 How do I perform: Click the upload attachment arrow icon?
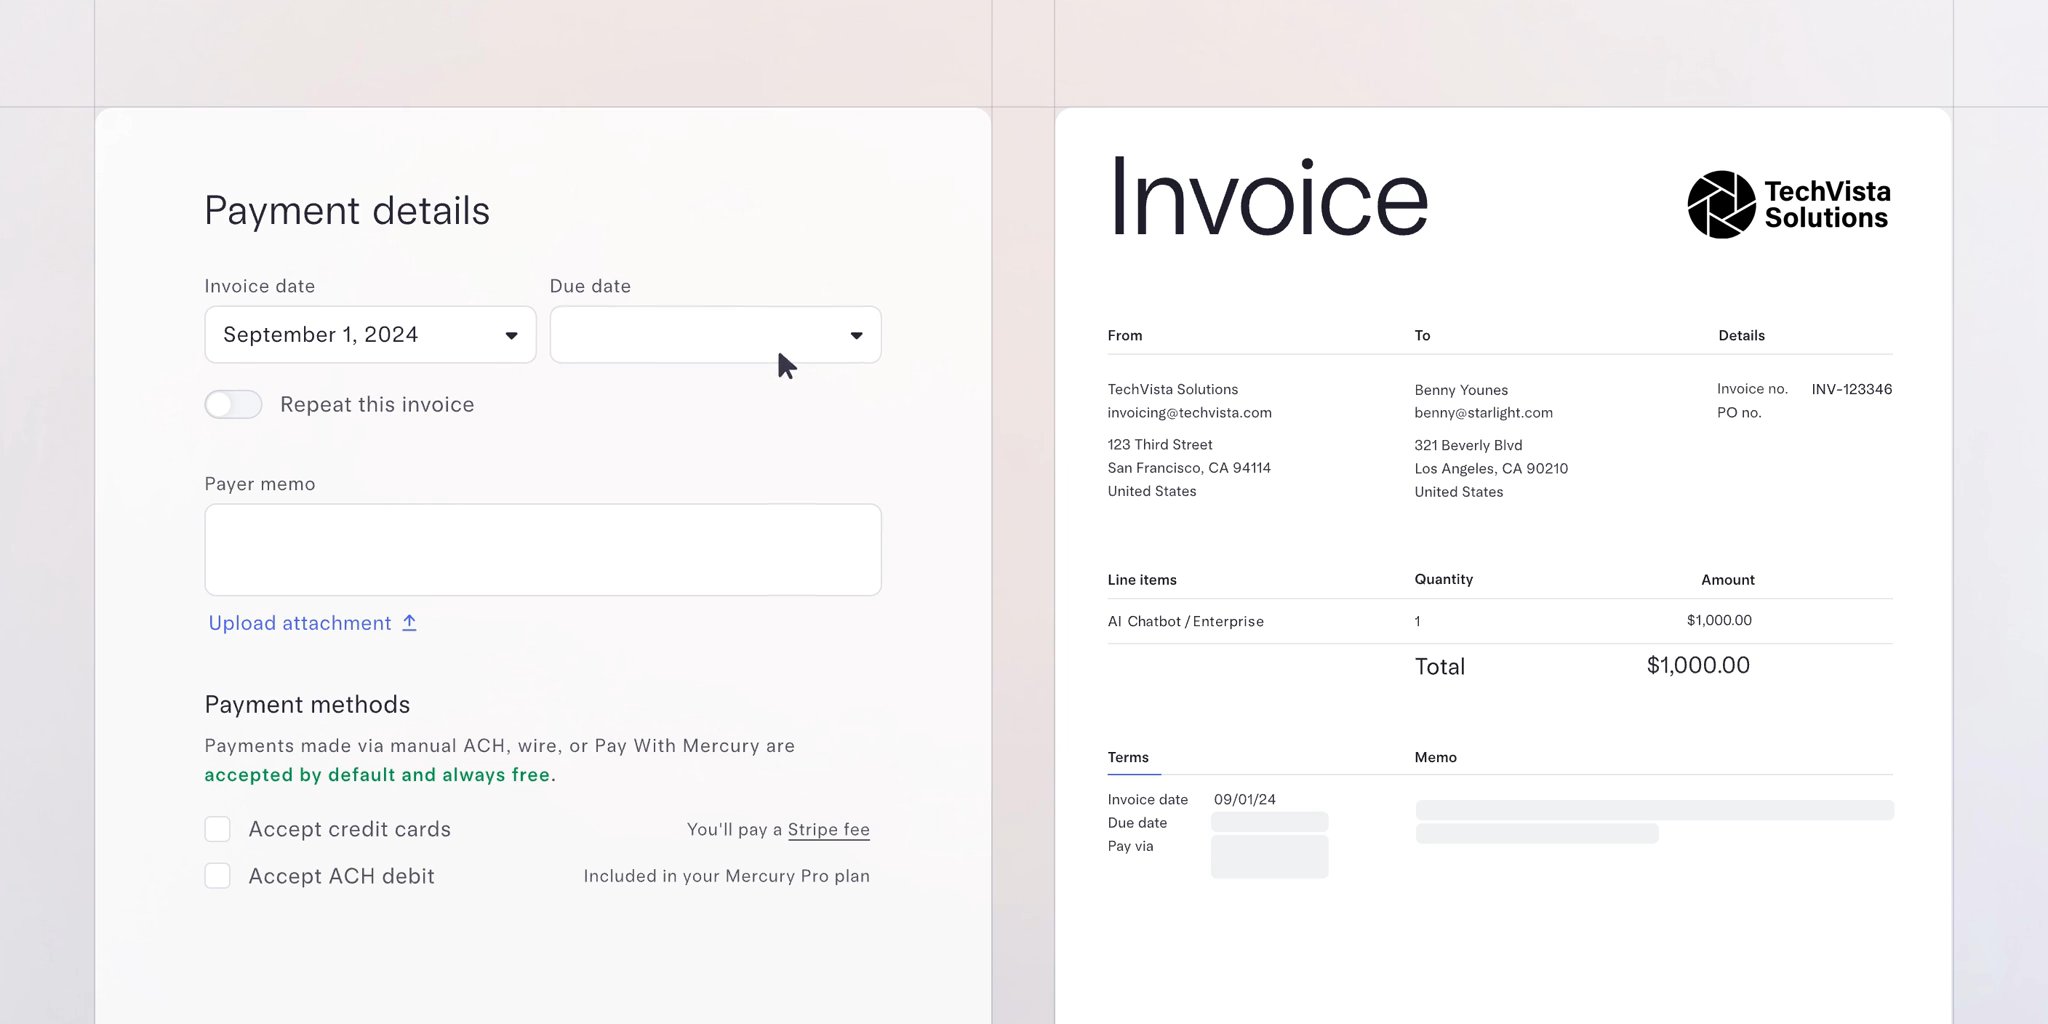click(409, 622)
